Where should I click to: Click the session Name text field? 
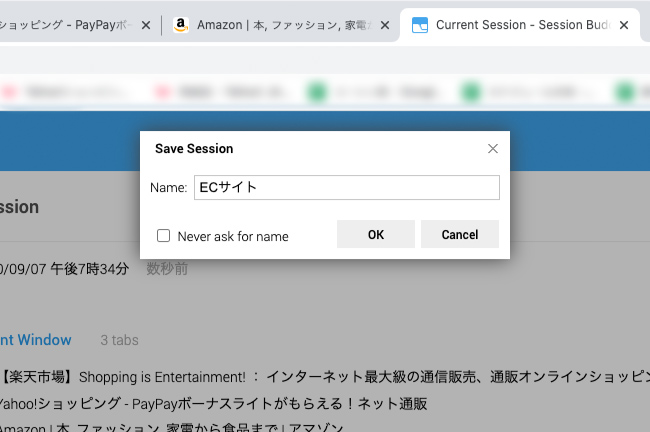click(345, 188)
